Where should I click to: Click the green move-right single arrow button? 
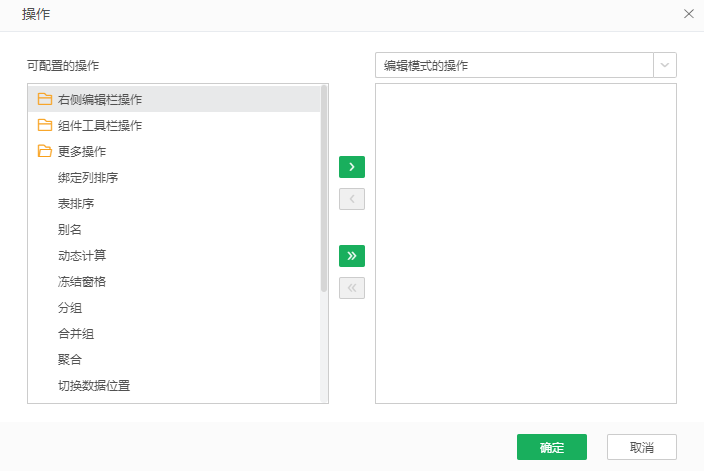coord(351,166)
